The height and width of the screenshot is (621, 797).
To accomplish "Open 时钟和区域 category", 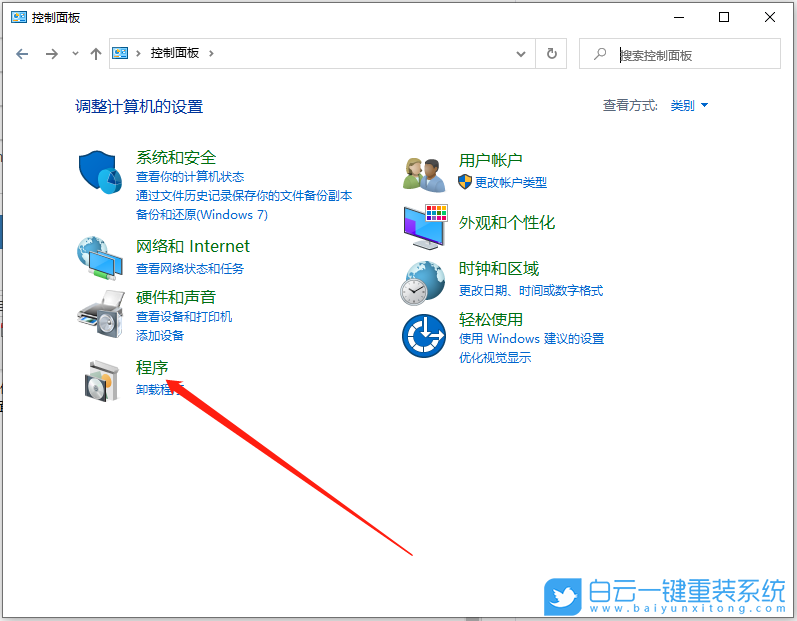I will pyautogui.click(x=499, y=268).
